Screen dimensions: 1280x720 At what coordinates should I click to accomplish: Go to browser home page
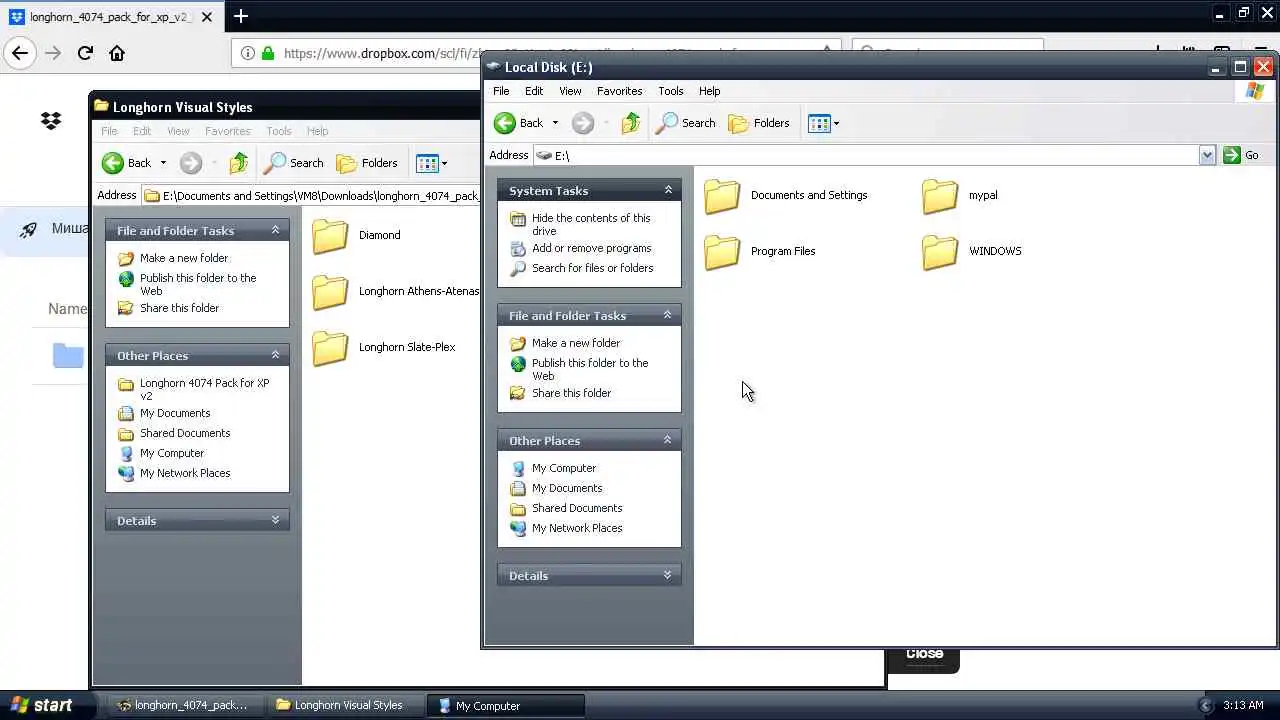[x=117, y=53]
